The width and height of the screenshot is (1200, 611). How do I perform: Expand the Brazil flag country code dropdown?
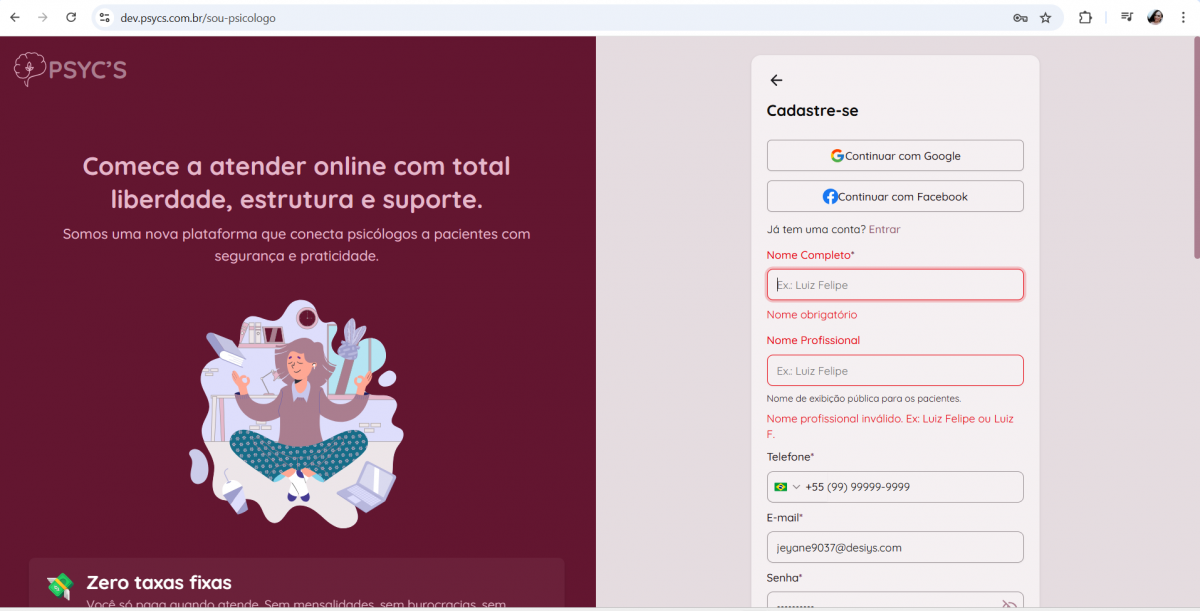click(x=787, y=487)
